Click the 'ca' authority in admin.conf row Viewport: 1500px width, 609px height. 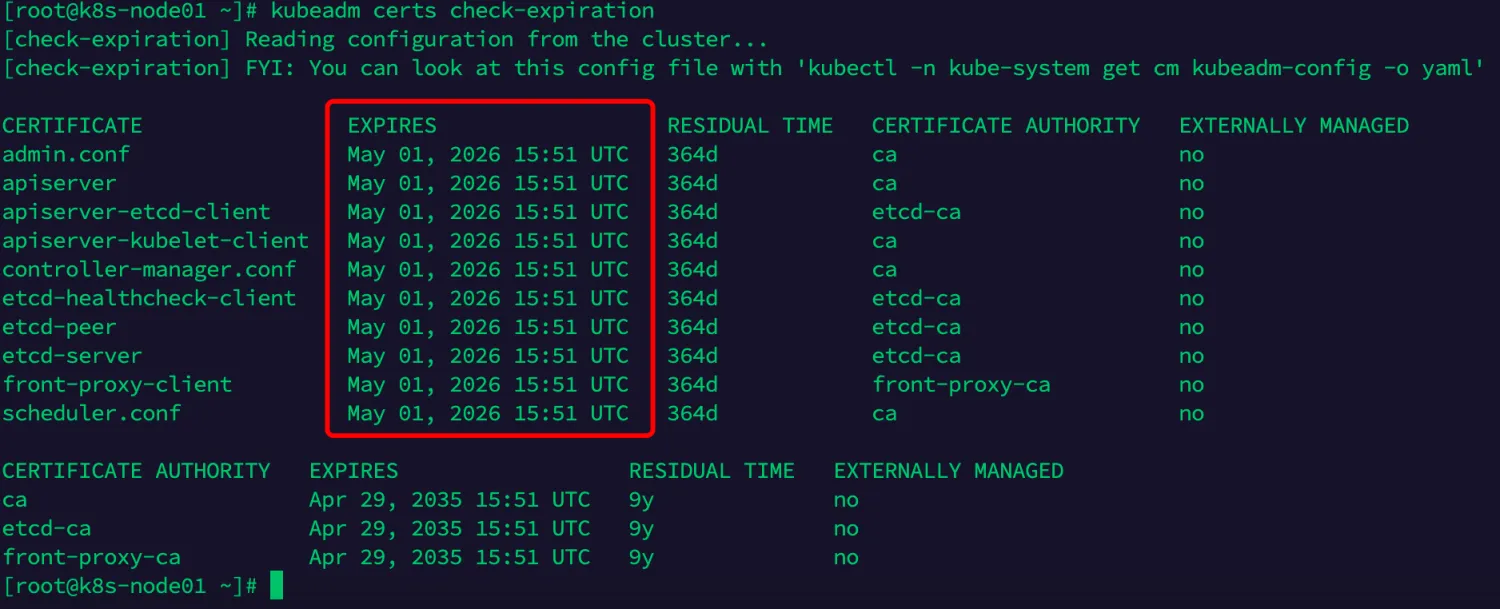884,154
